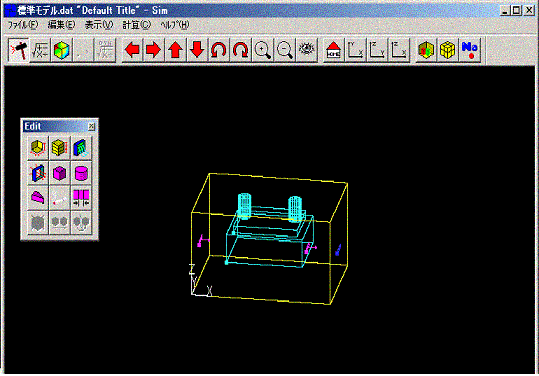Choose magenta wedge shape in Edit panel
This screenshot has height=376, width=539.
click(37, 198)
